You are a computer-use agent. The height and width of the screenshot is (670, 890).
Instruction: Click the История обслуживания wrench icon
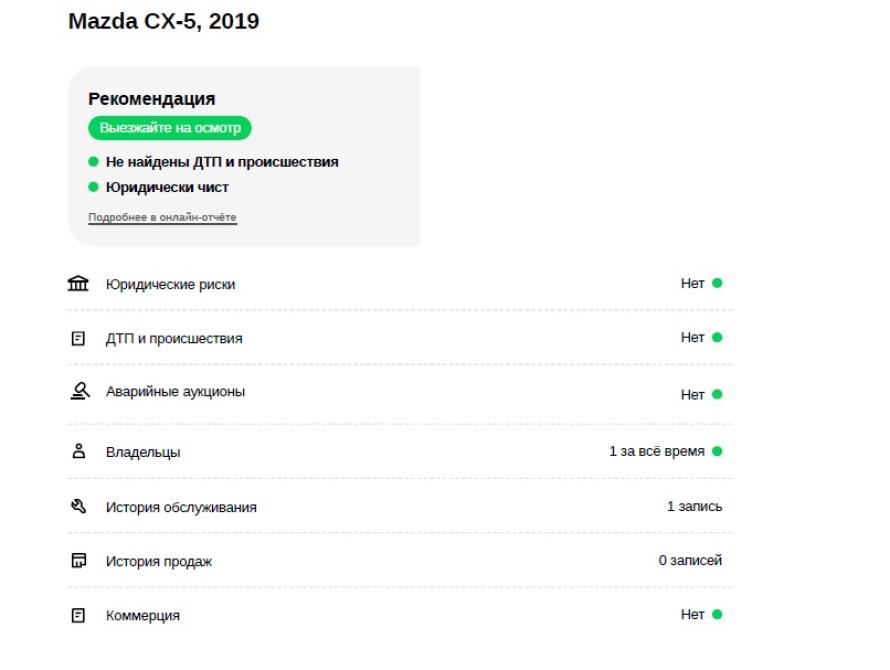tap(78, 506)
